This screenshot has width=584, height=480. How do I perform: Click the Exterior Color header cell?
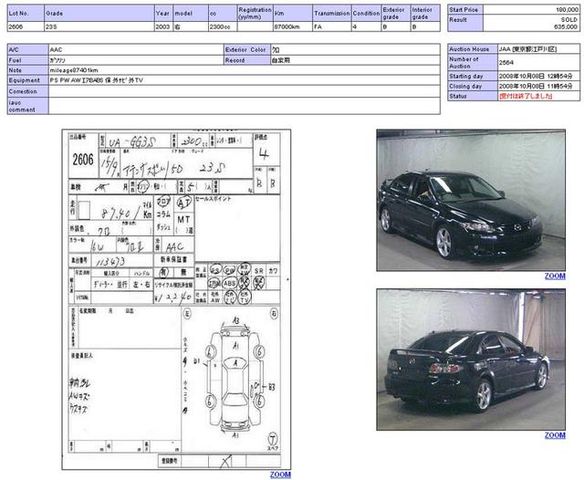tap(247, 50)
